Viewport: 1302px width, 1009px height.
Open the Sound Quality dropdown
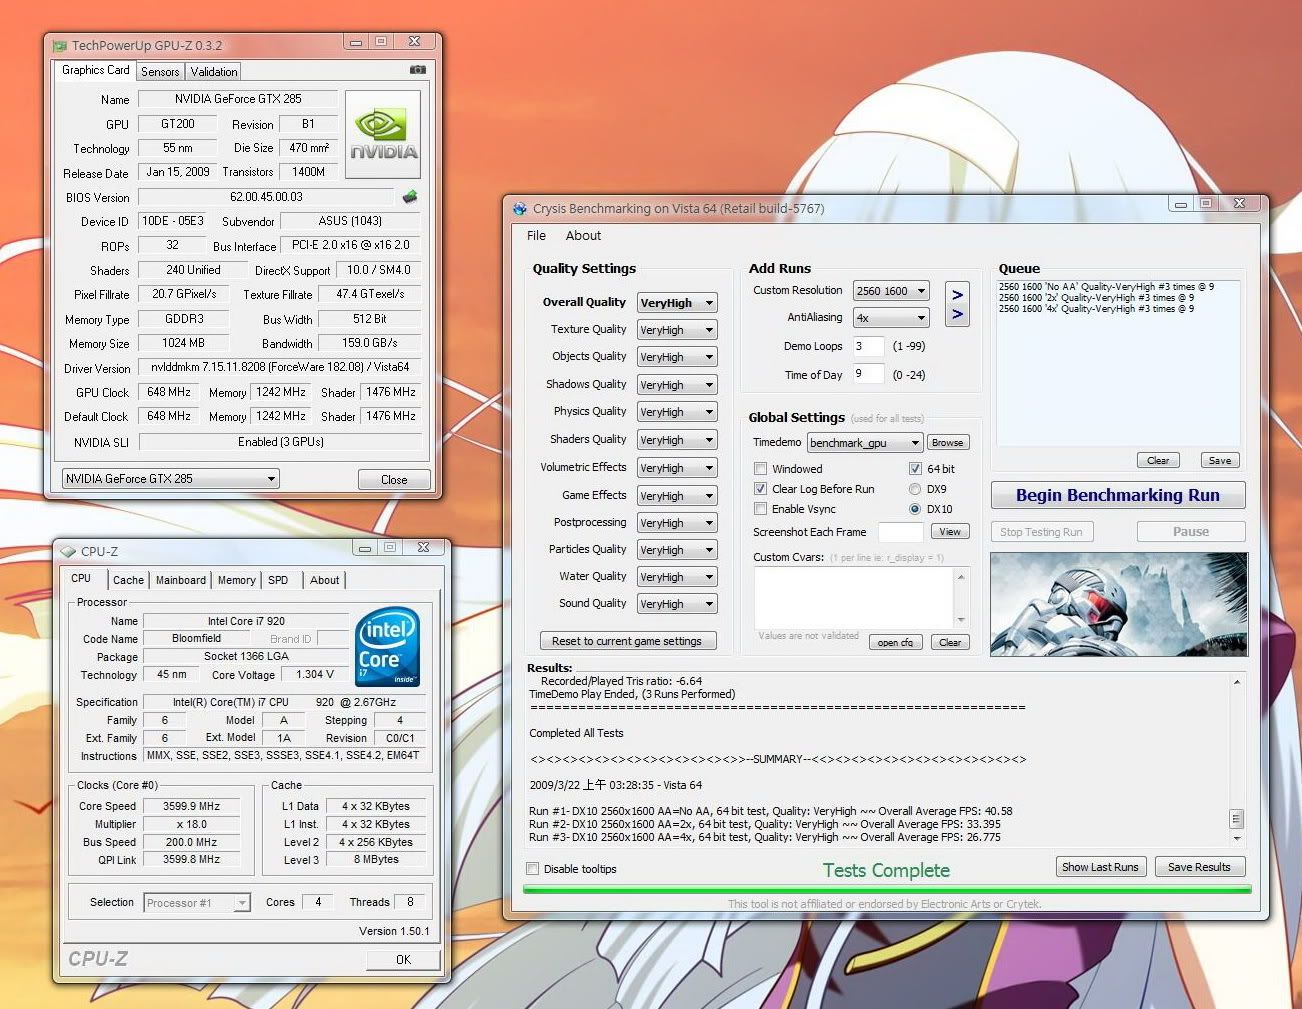coord(677,604)
